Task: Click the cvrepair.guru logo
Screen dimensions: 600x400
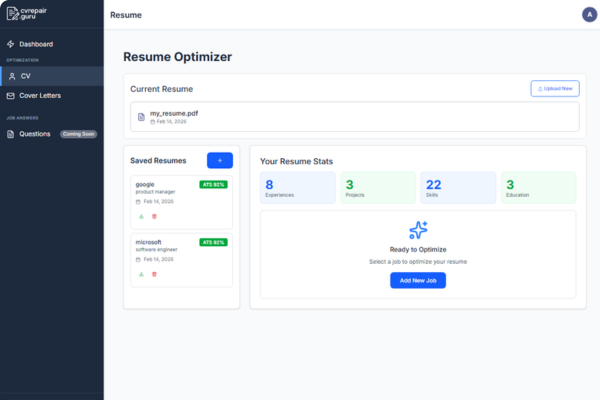Action: coord(26,13)
